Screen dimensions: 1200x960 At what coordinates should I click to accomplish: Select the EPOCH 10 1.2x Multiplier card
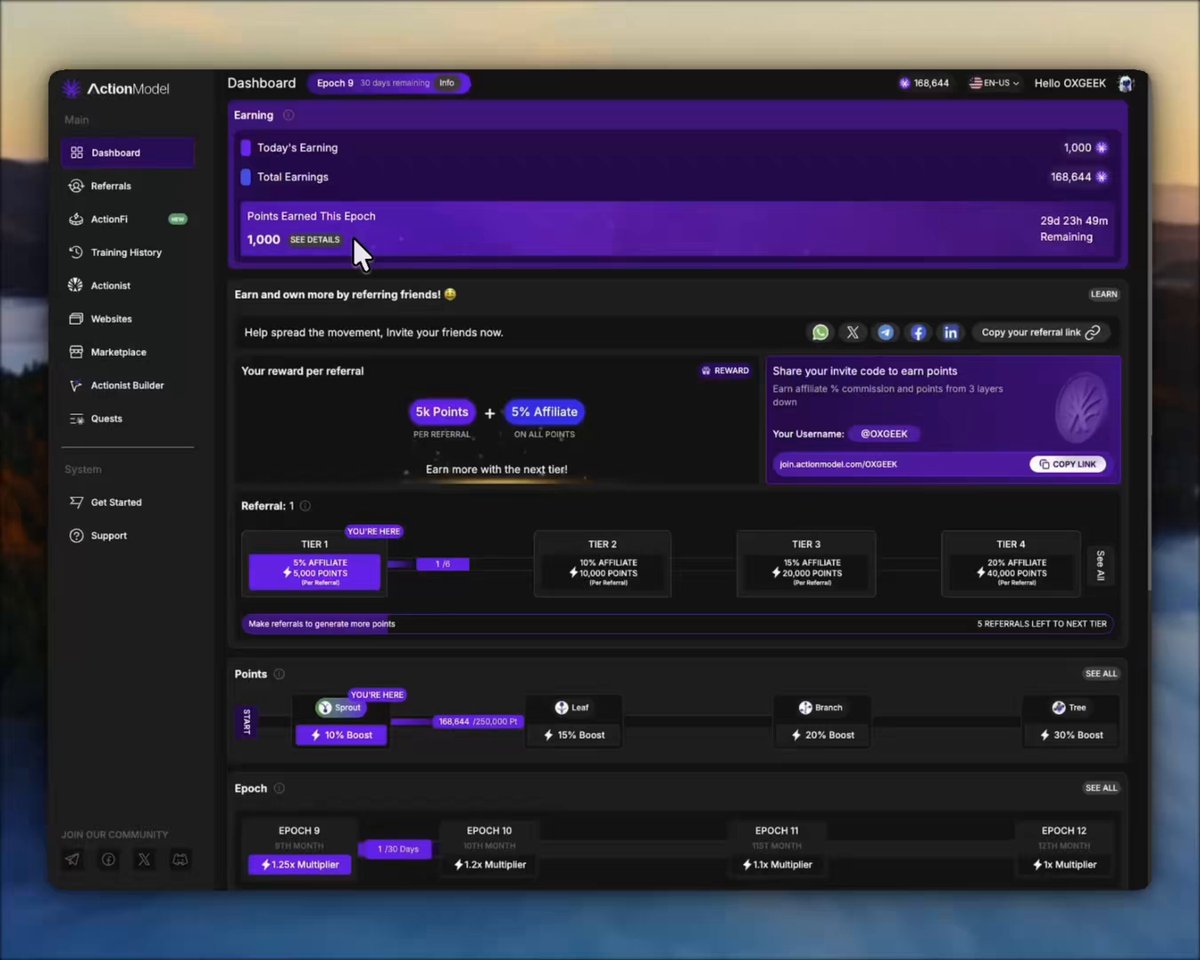(x=489, y=849)
